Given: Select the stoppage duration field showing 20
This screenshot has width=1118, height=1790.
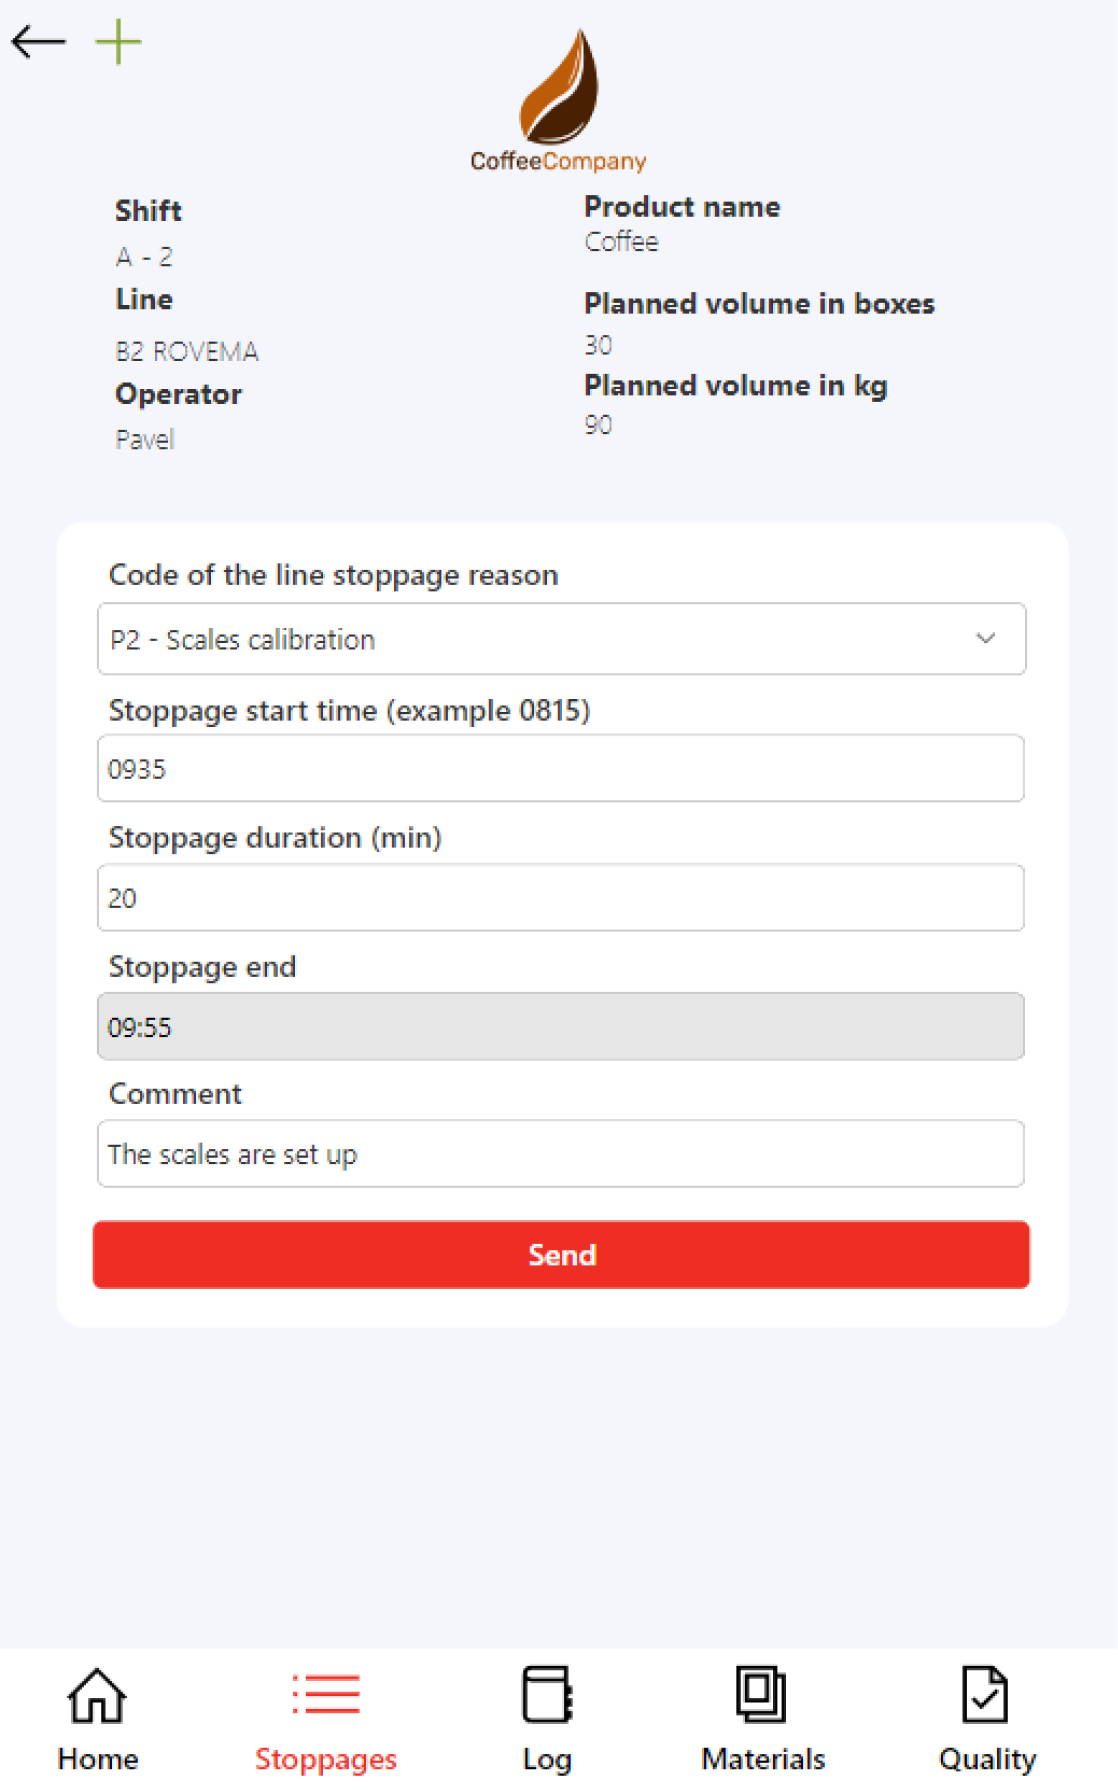Looking at the screenshot, I should pos(561,897).
